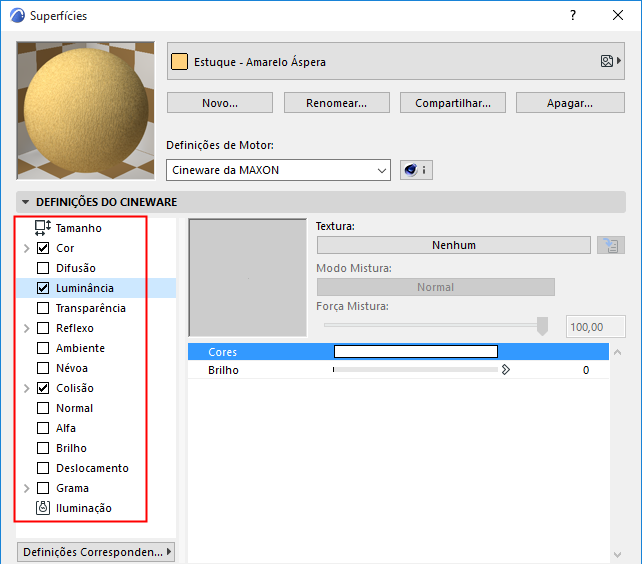Expand the Cor channel chevron
642x564 pixels.
[x=27, y=248]
